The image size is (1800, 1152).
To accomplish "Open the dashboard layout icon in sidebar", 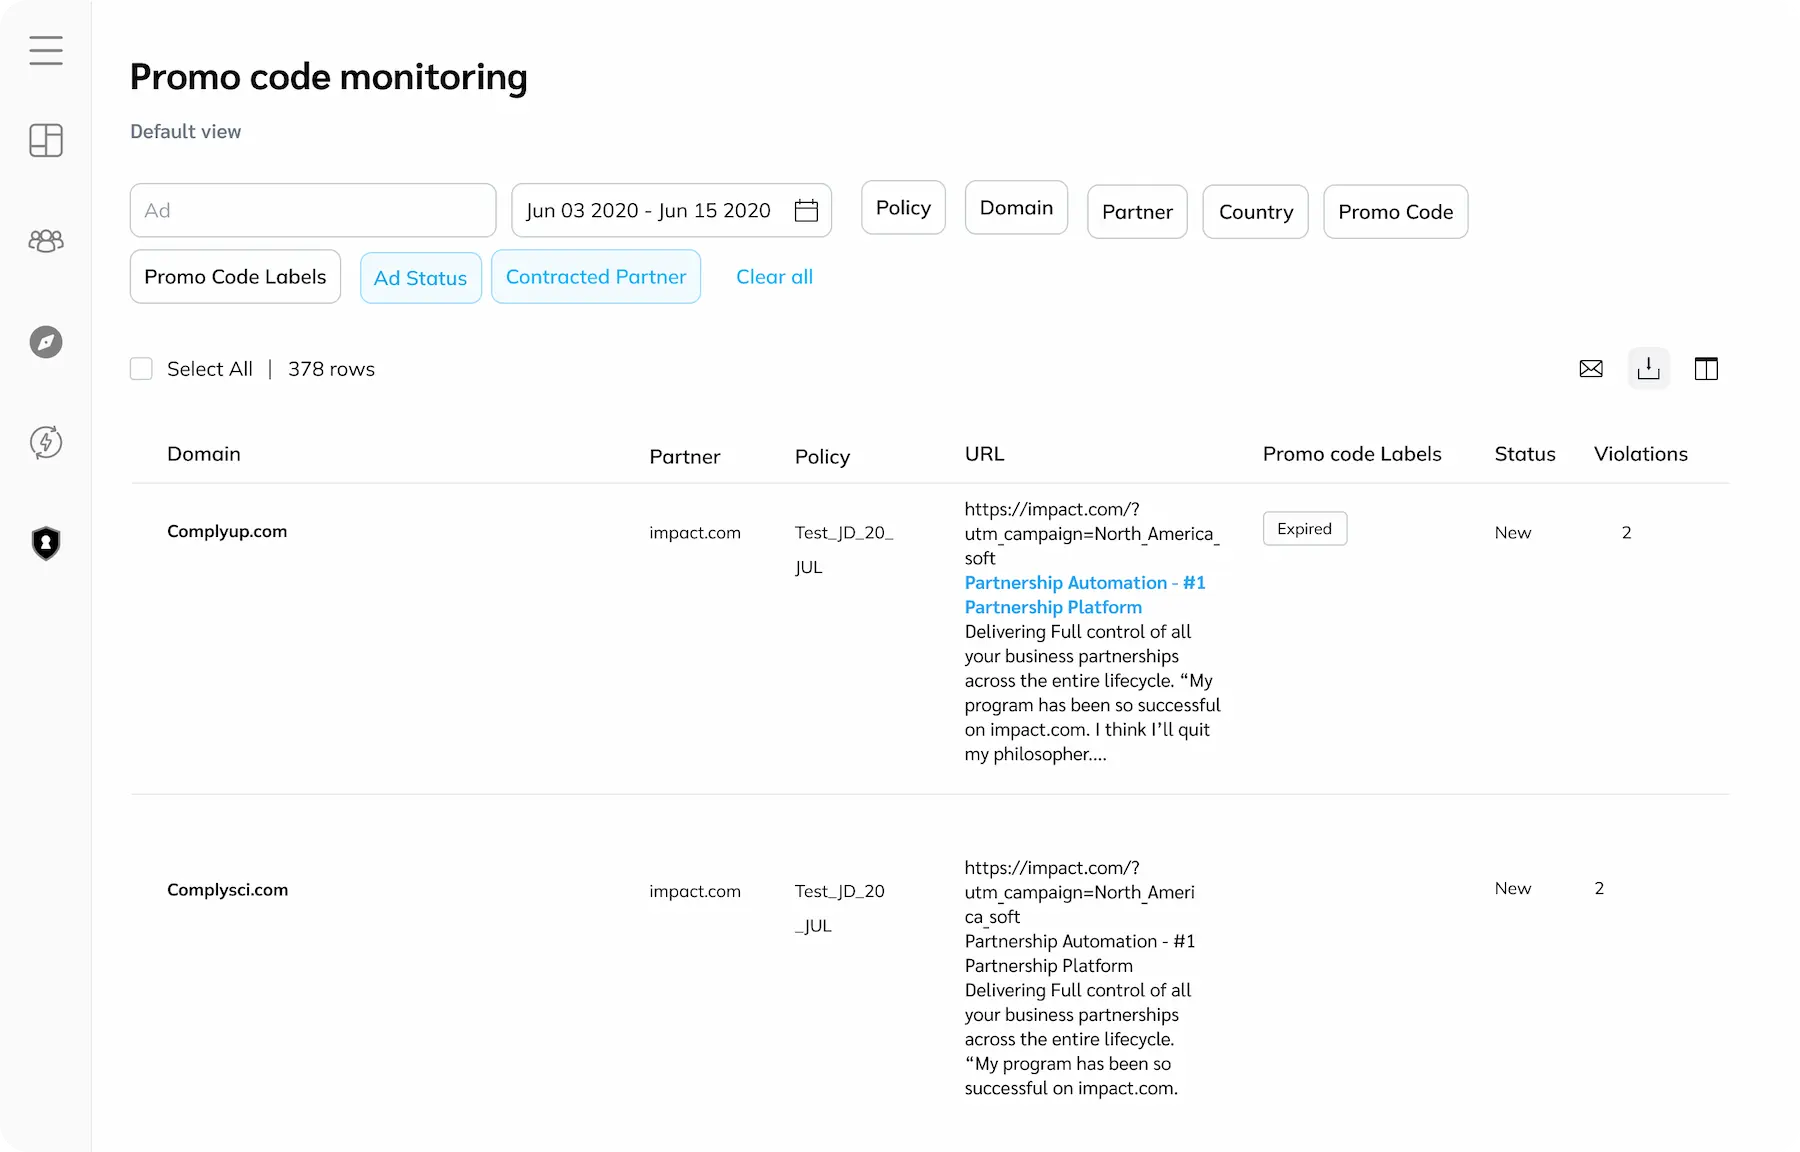I will pyautogui.click(x=46, y=141).
